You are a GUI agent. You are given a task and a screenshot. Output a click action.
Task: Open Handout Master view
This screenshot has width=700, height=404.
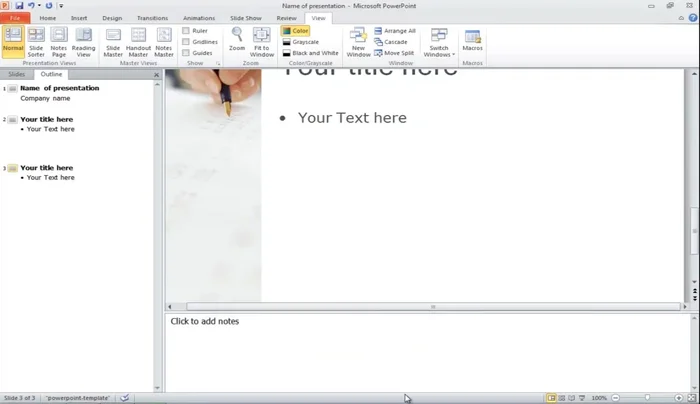coord(138,41)
